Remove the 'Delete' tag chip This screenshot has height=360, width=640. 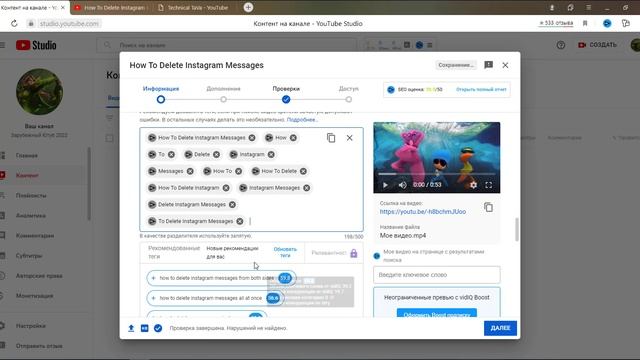(216, 155)
